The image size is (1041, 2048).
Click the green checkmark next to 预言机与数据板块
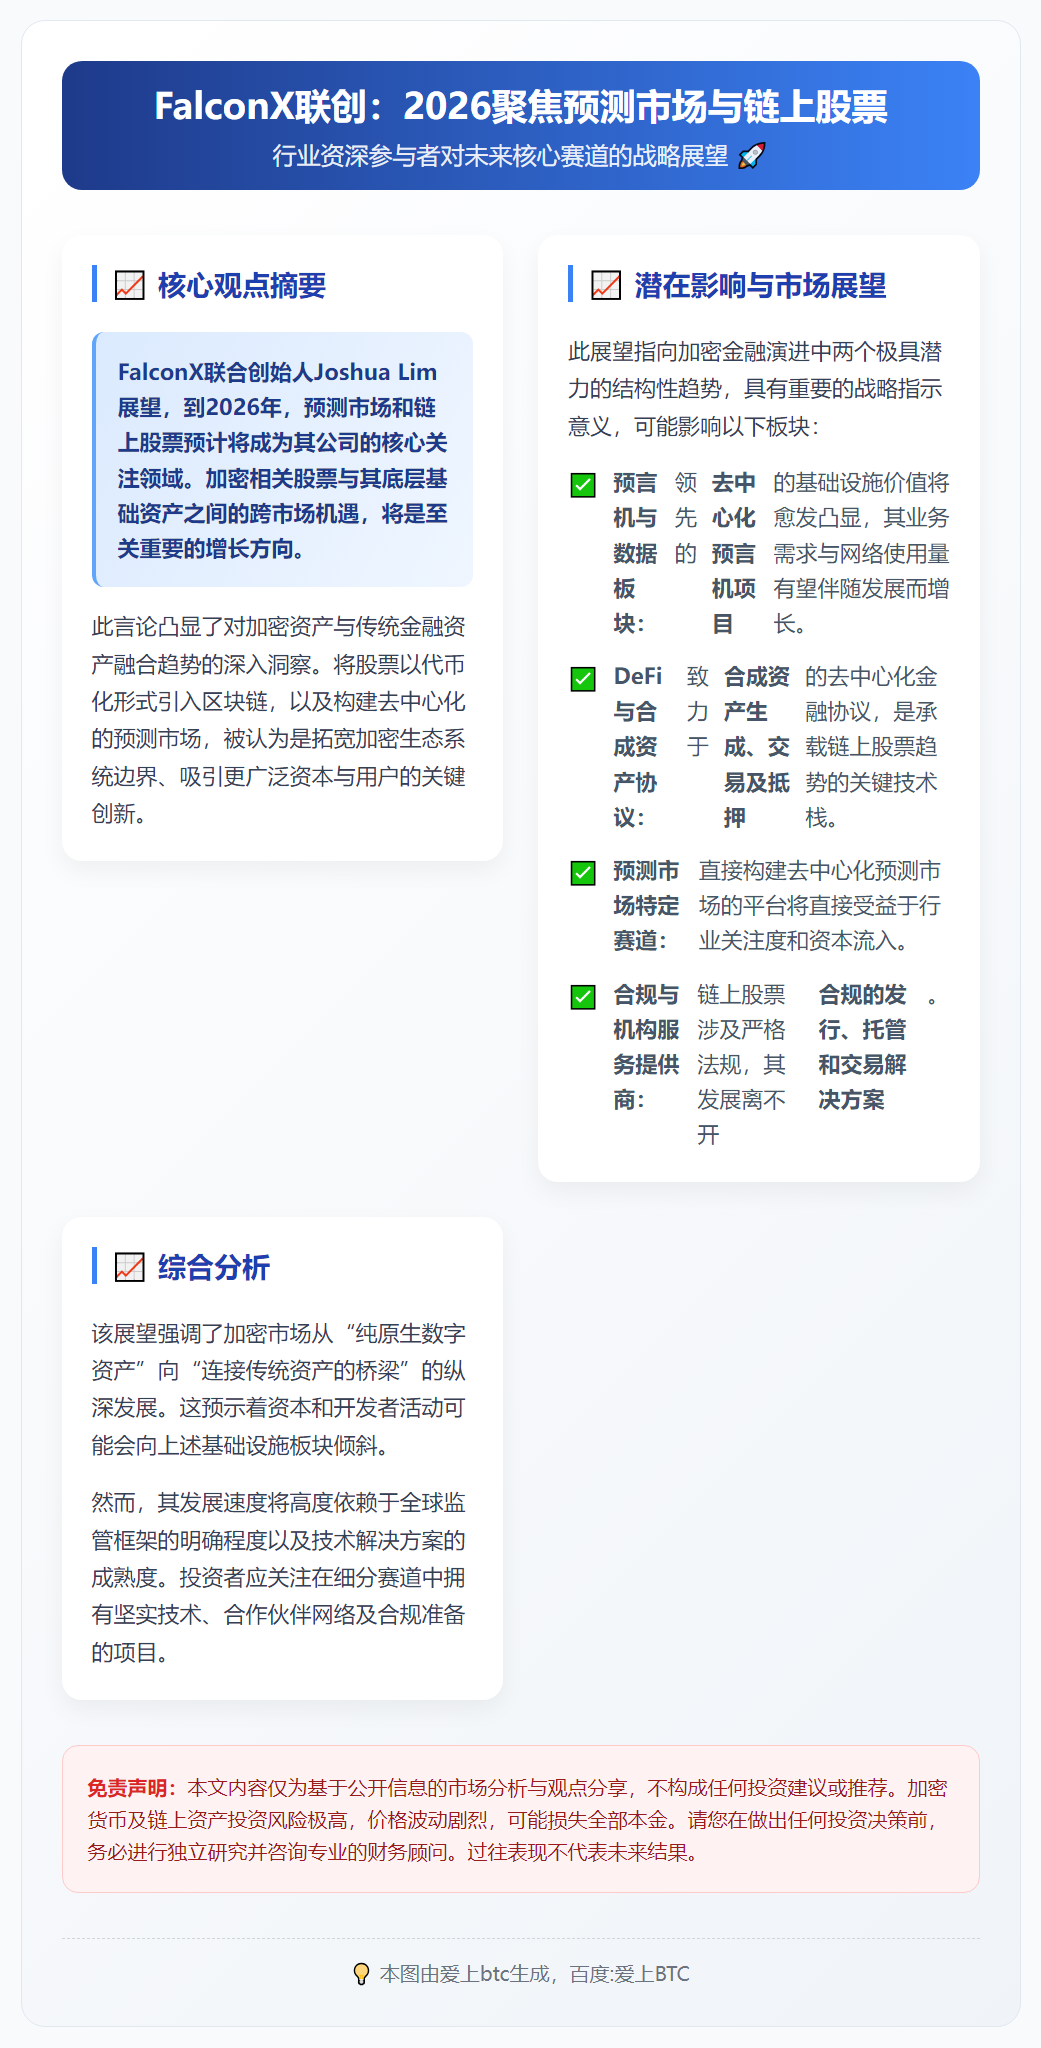[583, 485]
